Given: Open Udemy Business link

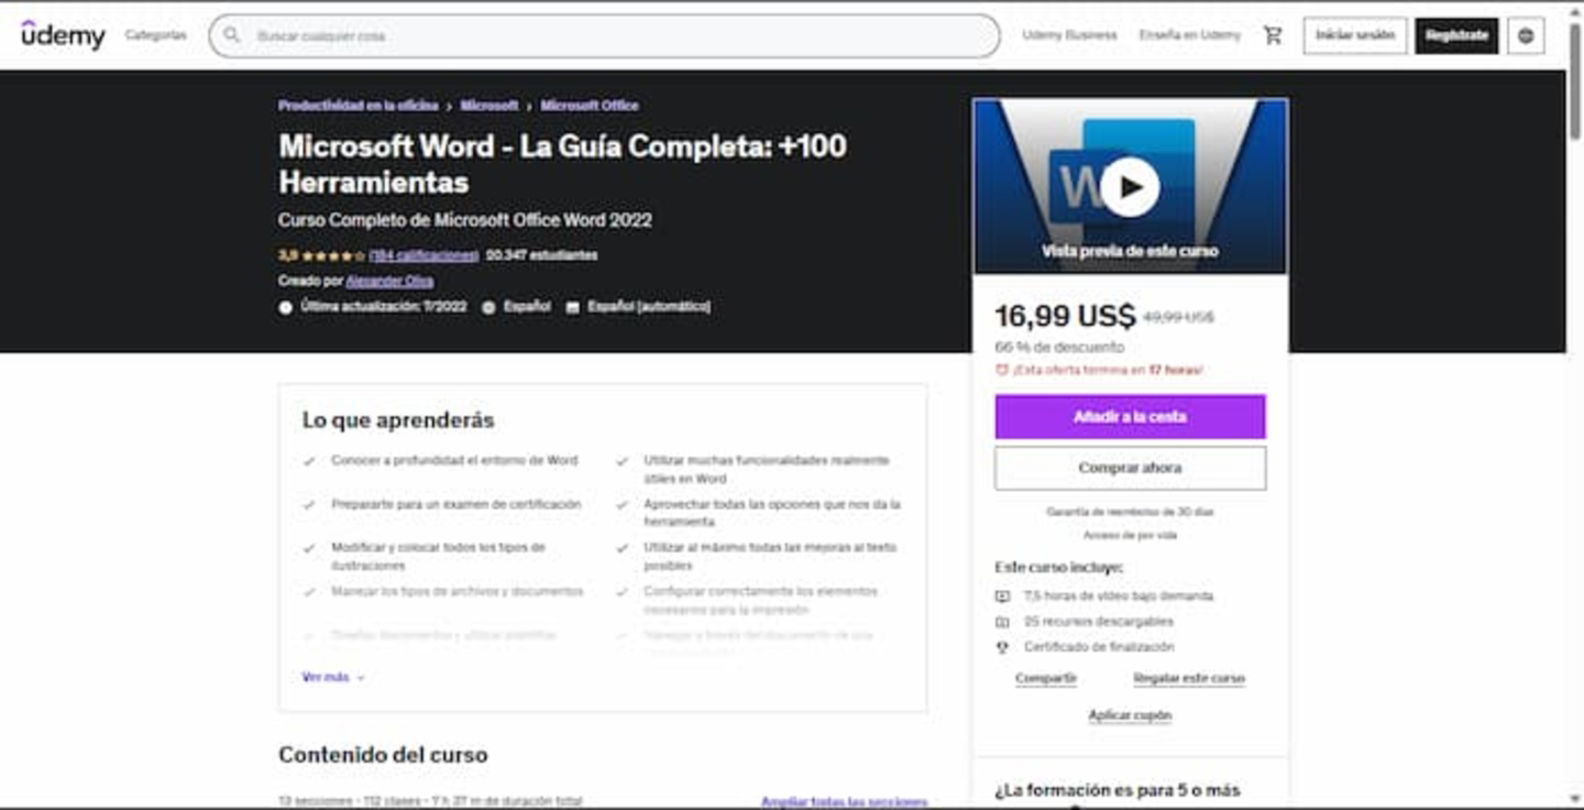Looking at the screenshot, I should (x=1069, y=35).
